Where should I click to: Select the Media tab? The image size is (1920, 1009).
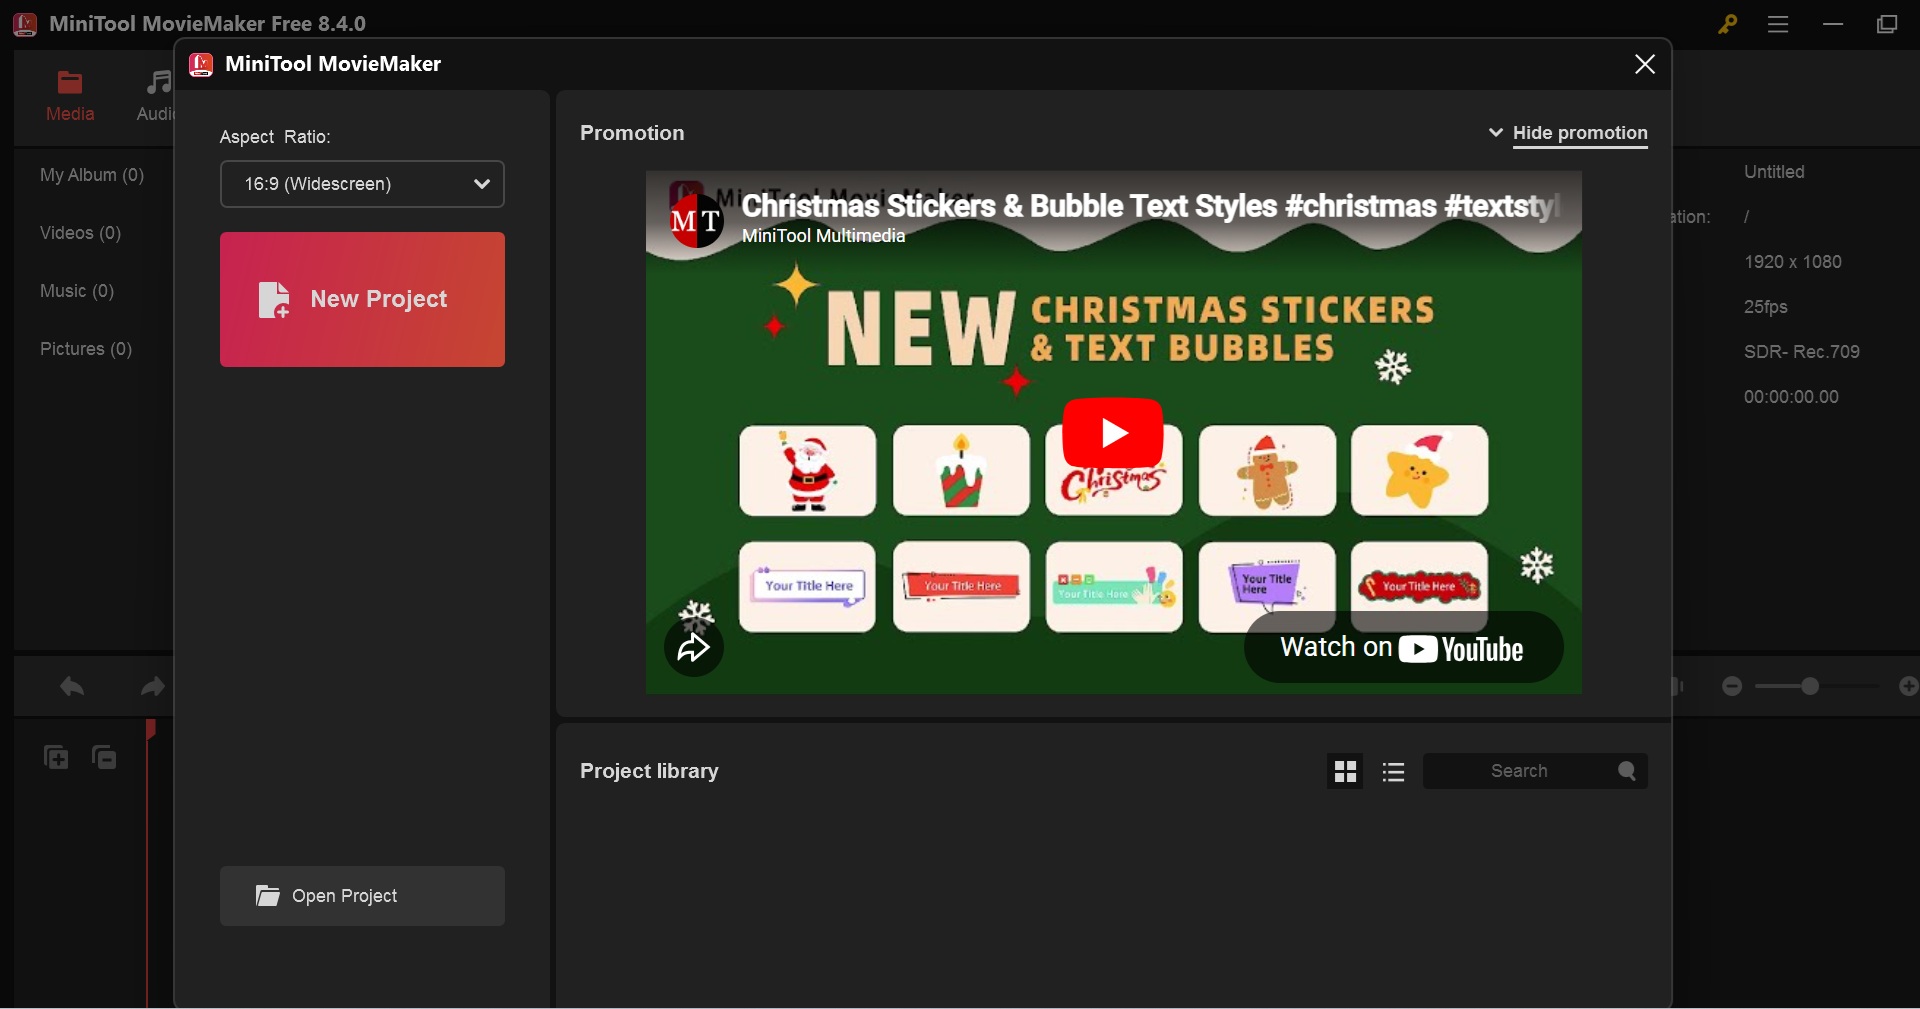pyautogui.click(x=70, y=97)
